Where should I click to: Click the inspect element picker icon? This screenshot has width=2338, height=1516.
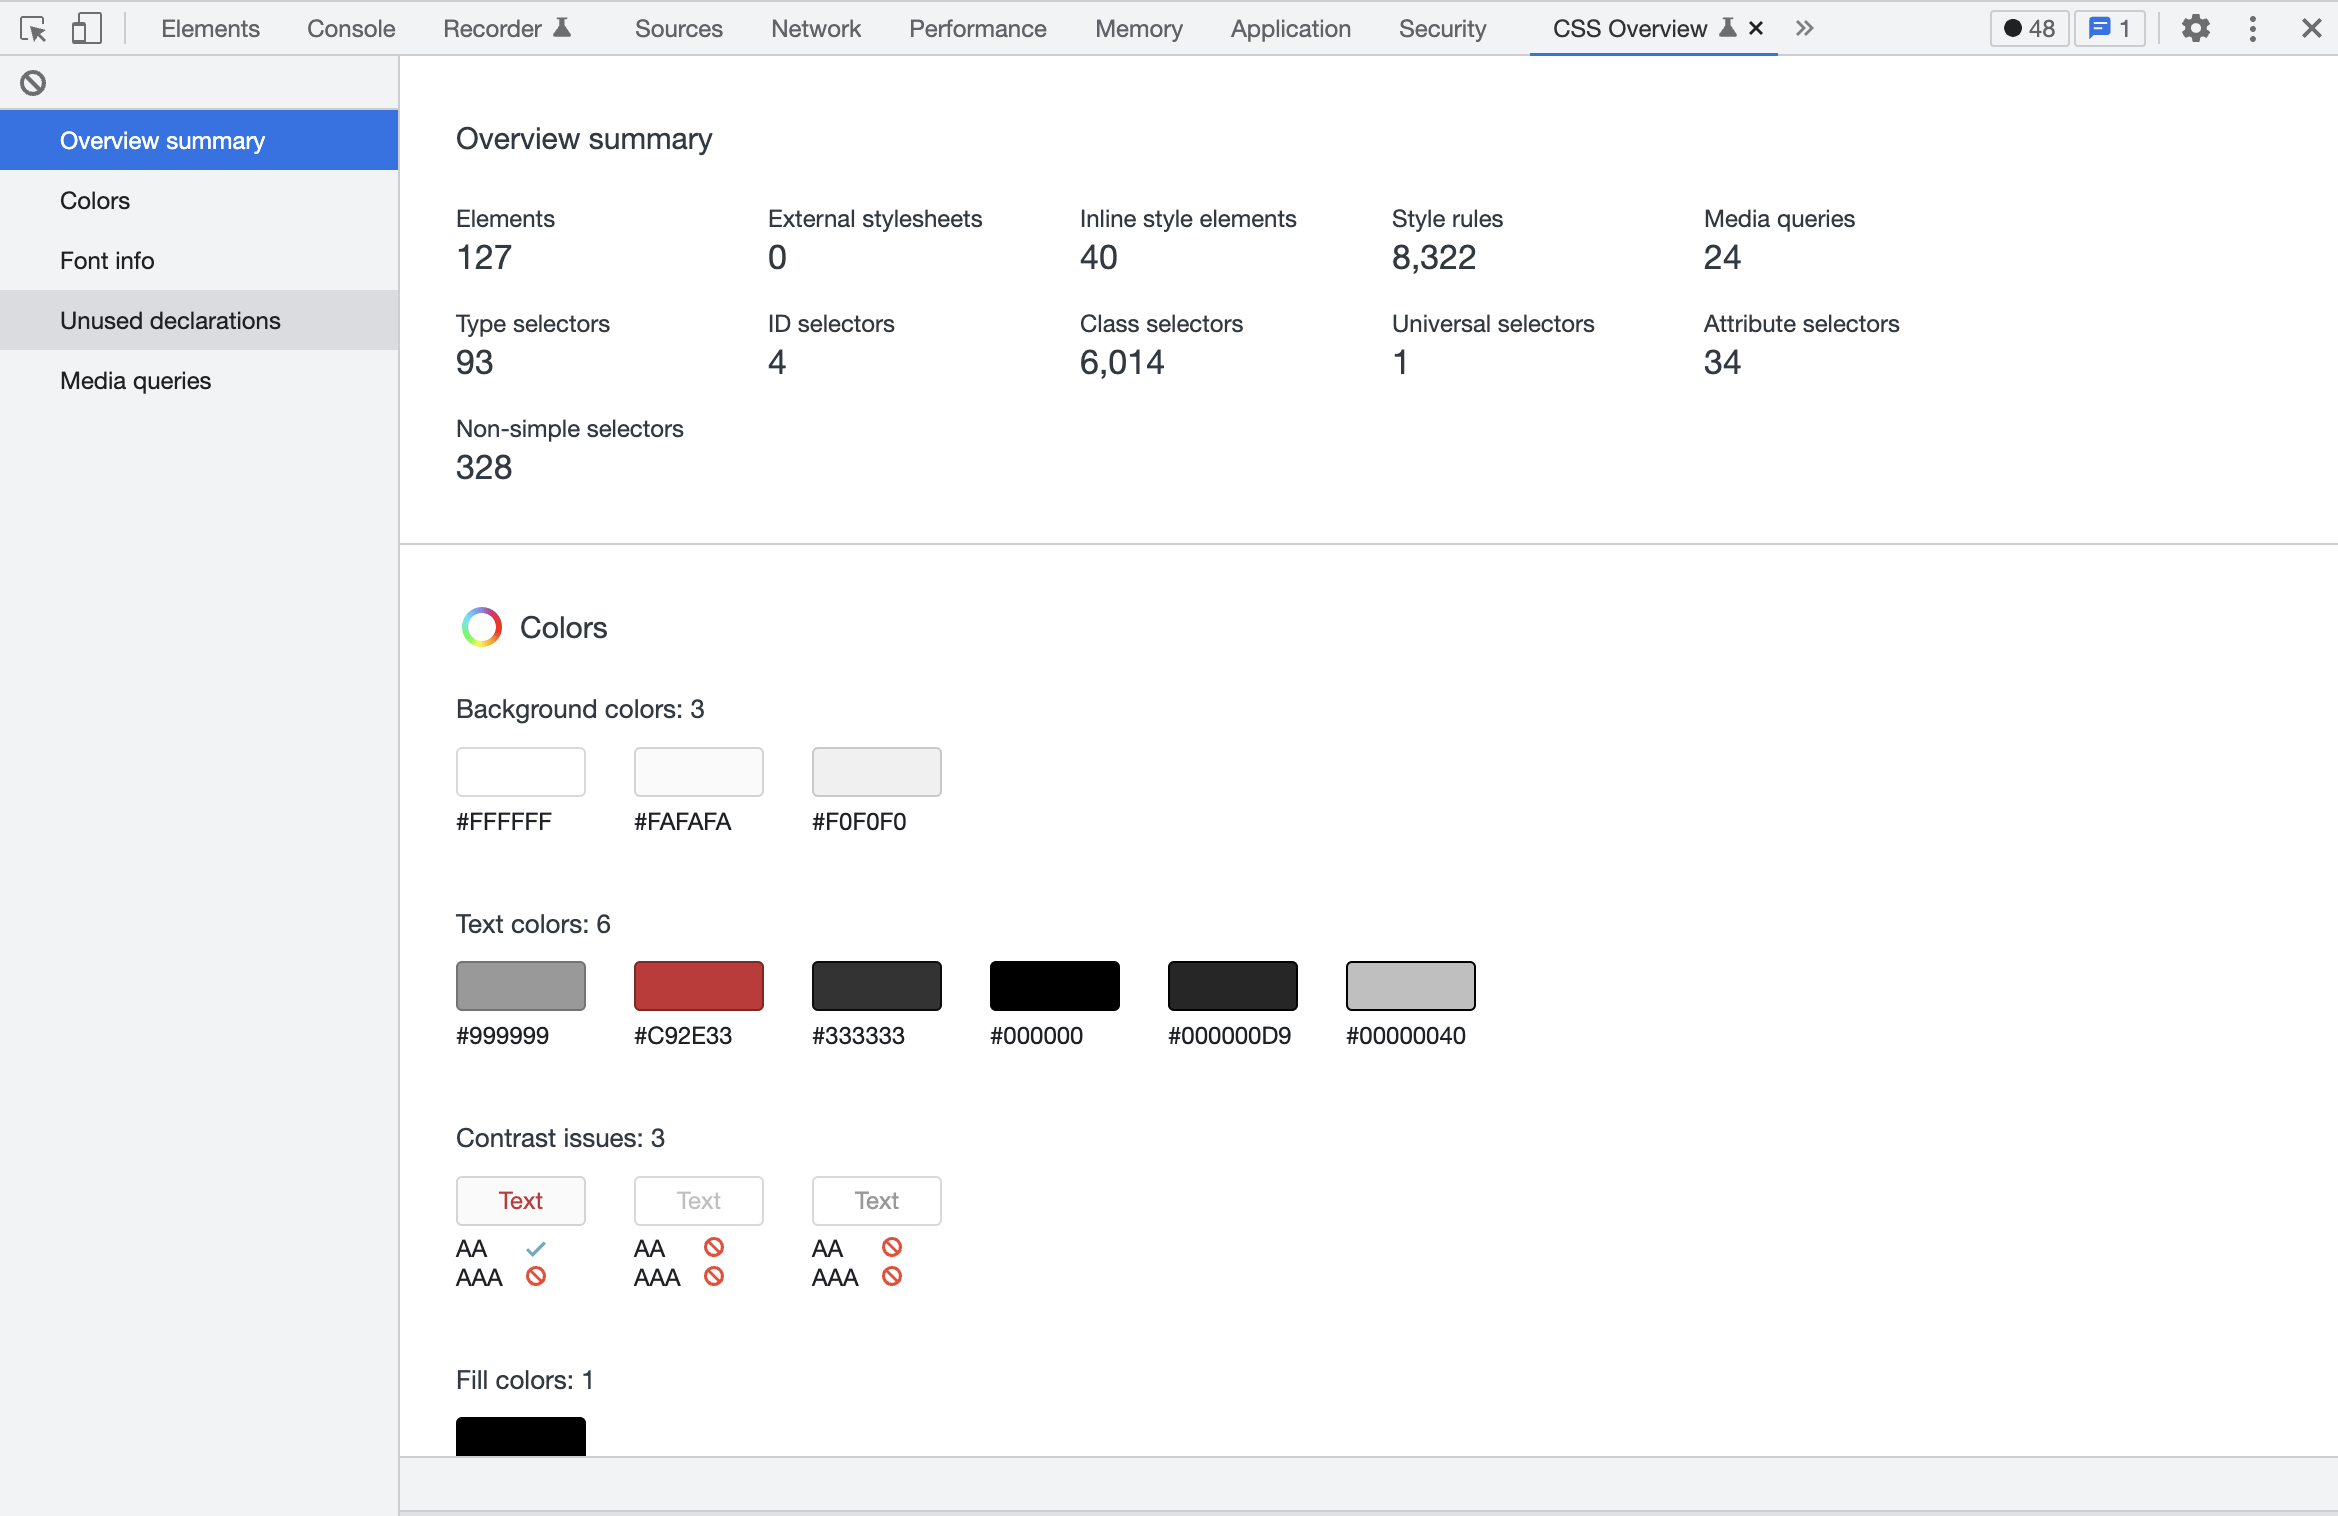coord(33,29)
